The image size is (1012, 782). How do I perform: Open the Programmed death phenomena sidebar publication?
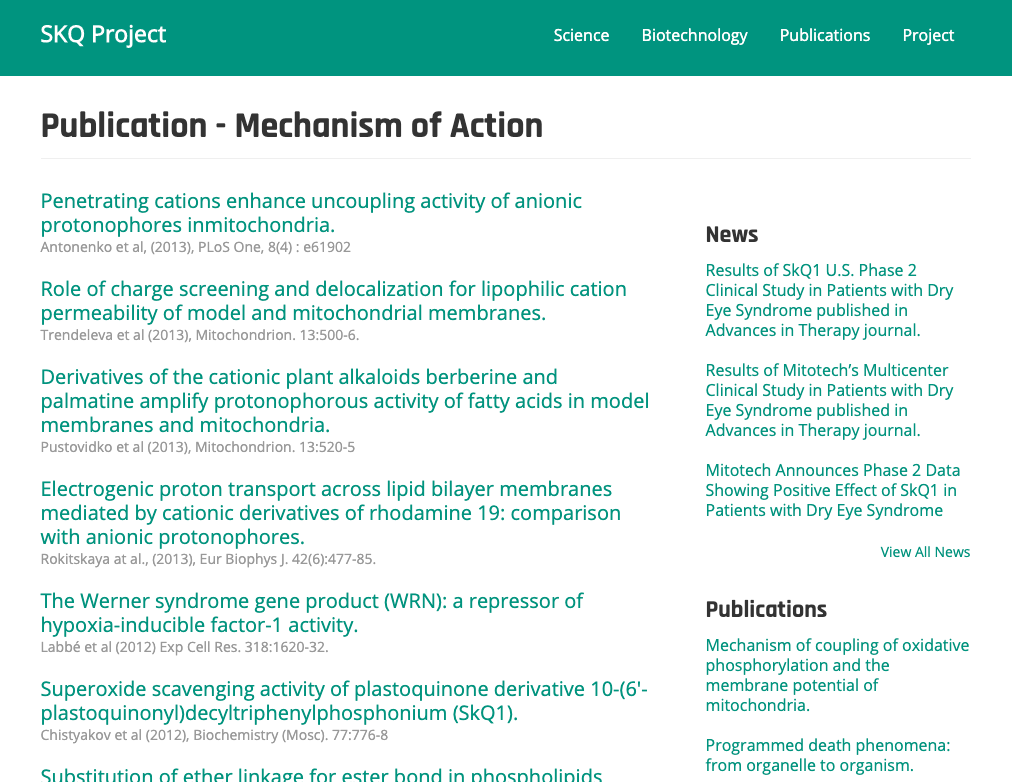point(827,755)
